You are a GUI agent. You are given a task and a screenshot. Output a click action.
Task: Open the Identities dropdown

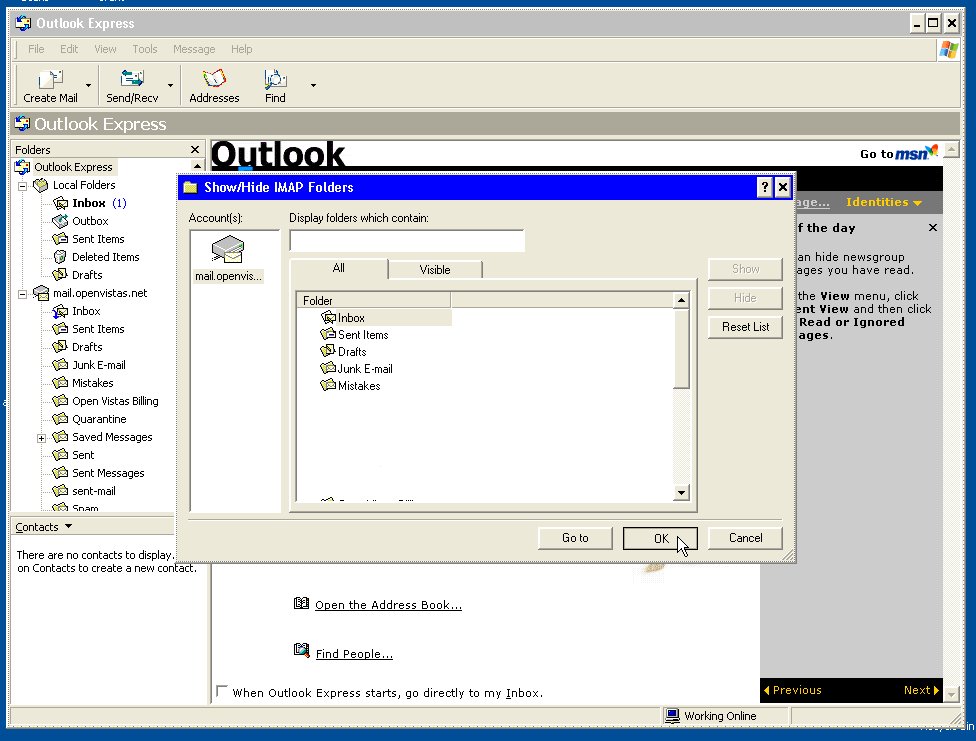pos(883,202)
